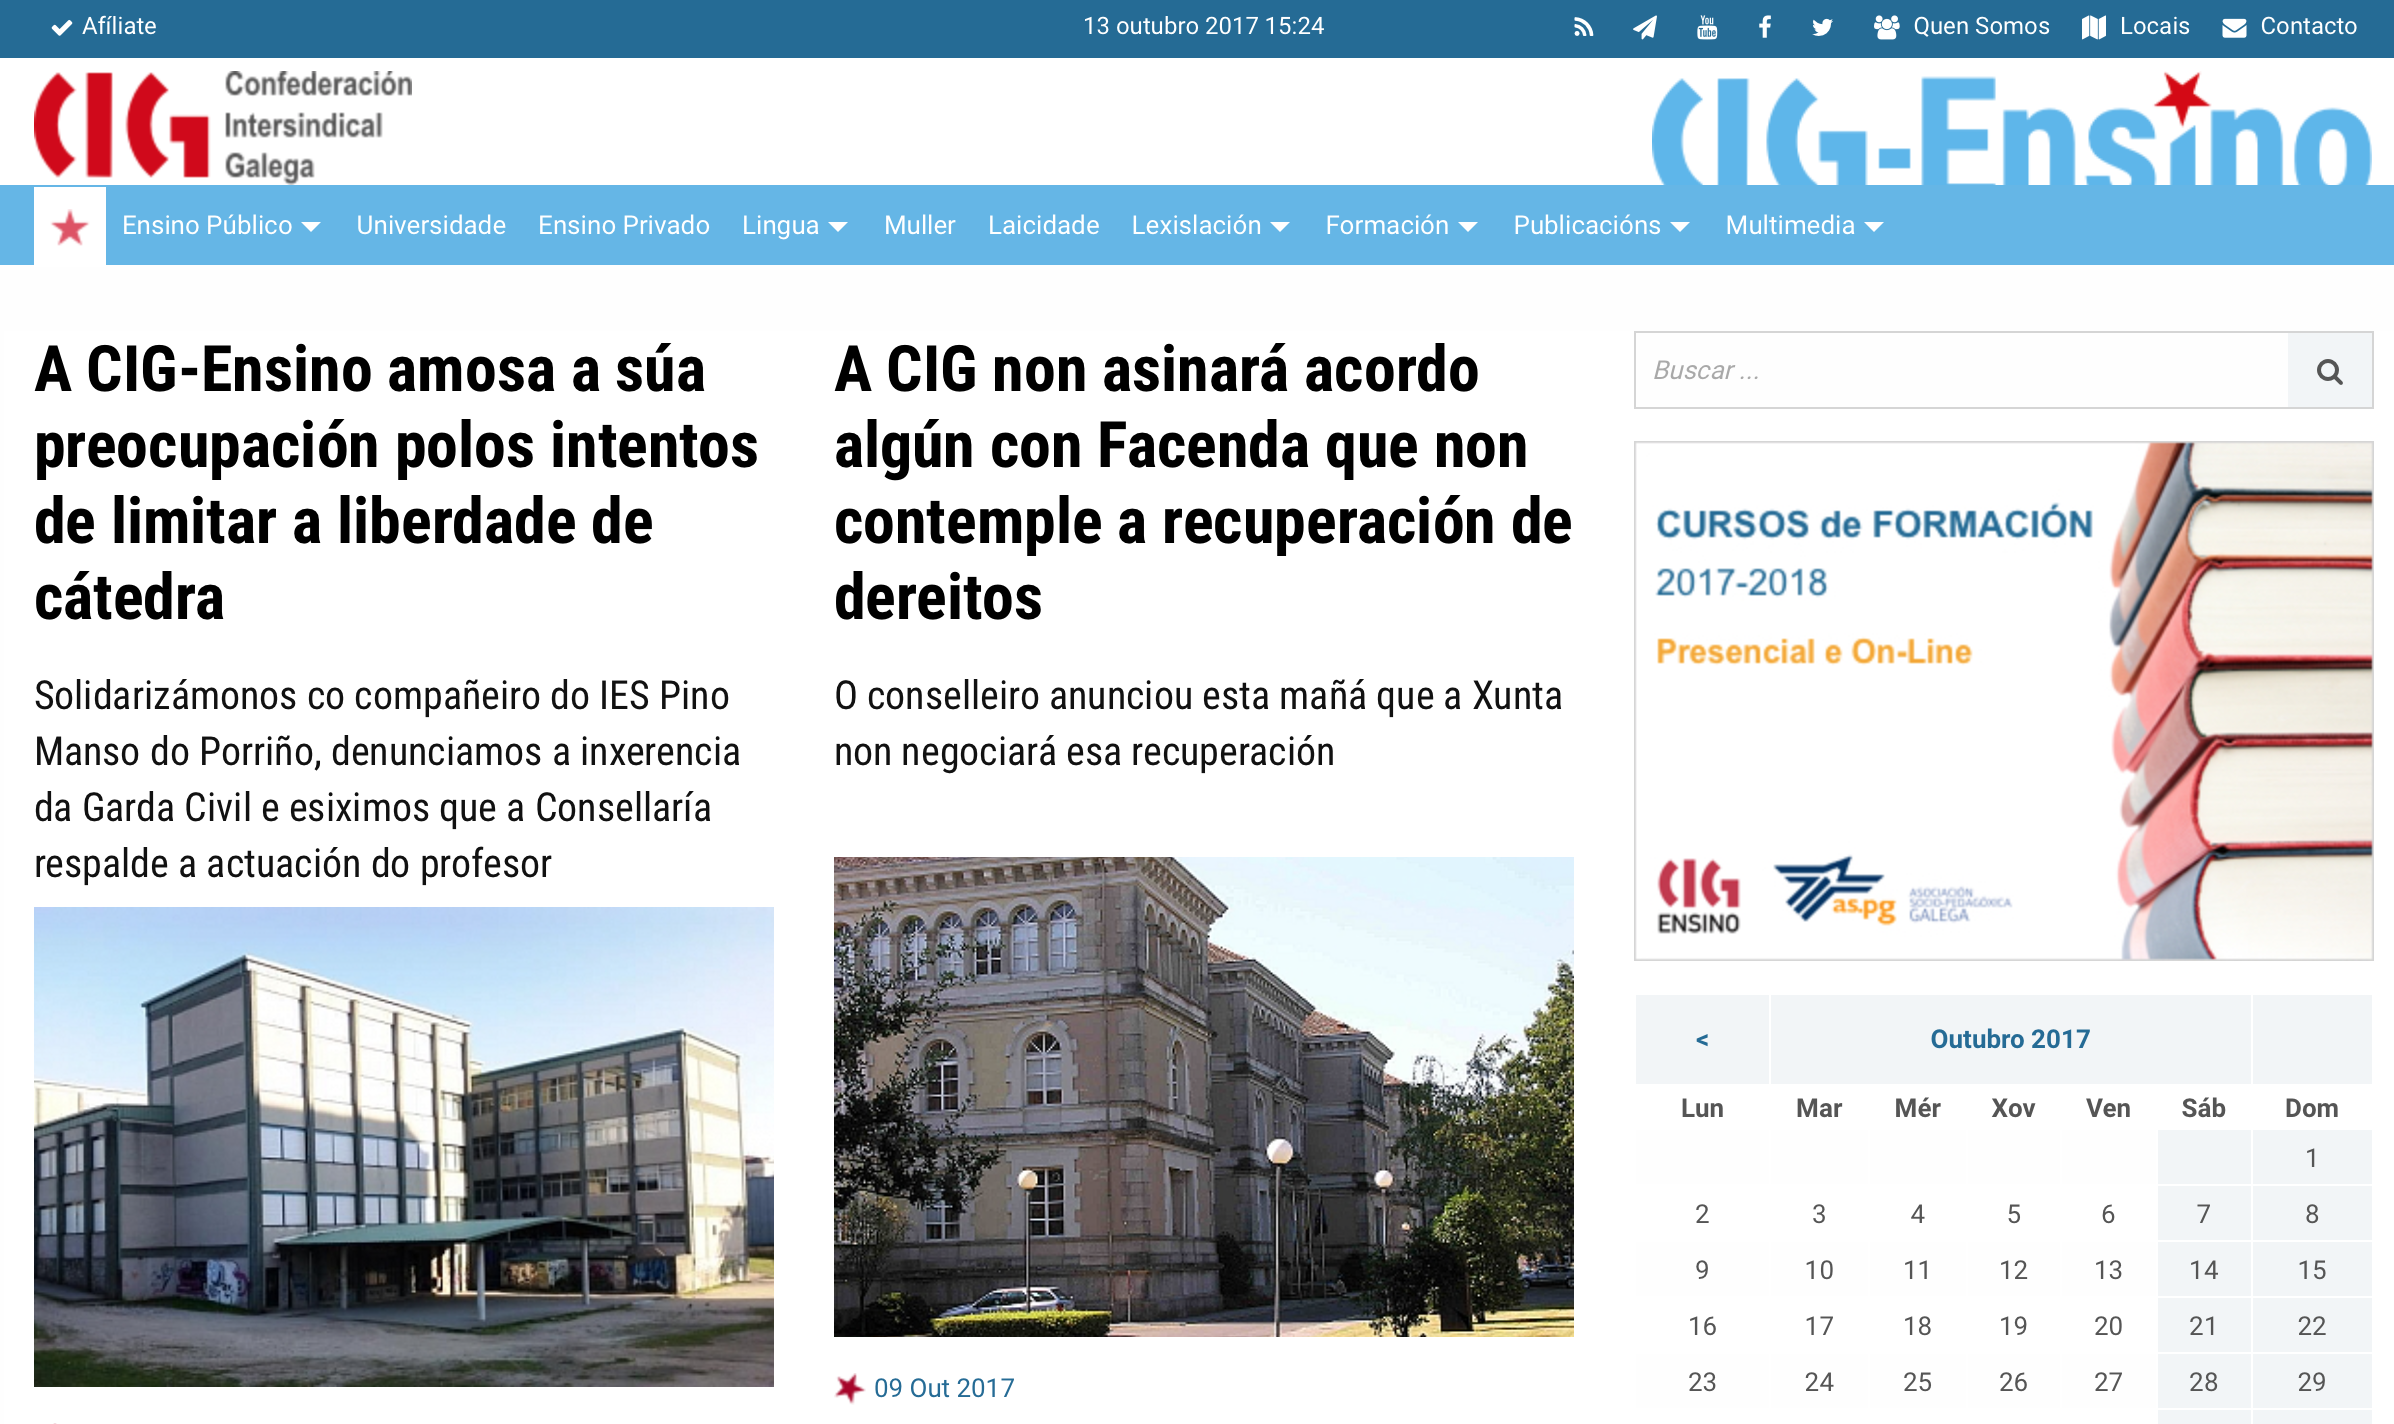Open the Ensino Privado menu item
2394x1424 pixels.
tap(624, 225)
